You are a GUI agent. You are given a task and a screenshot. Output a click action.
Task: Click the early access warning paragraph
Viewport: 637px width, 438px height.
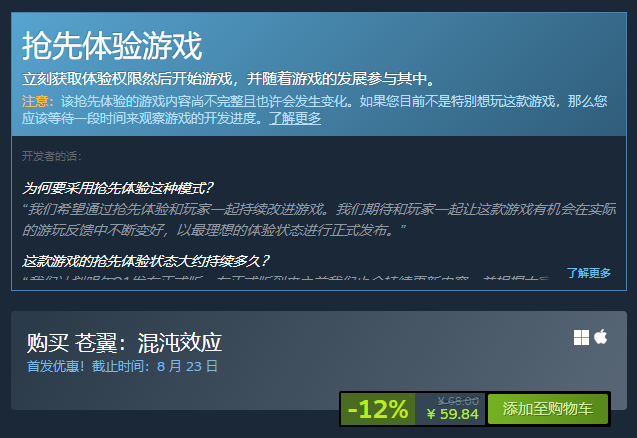point(315,110)
